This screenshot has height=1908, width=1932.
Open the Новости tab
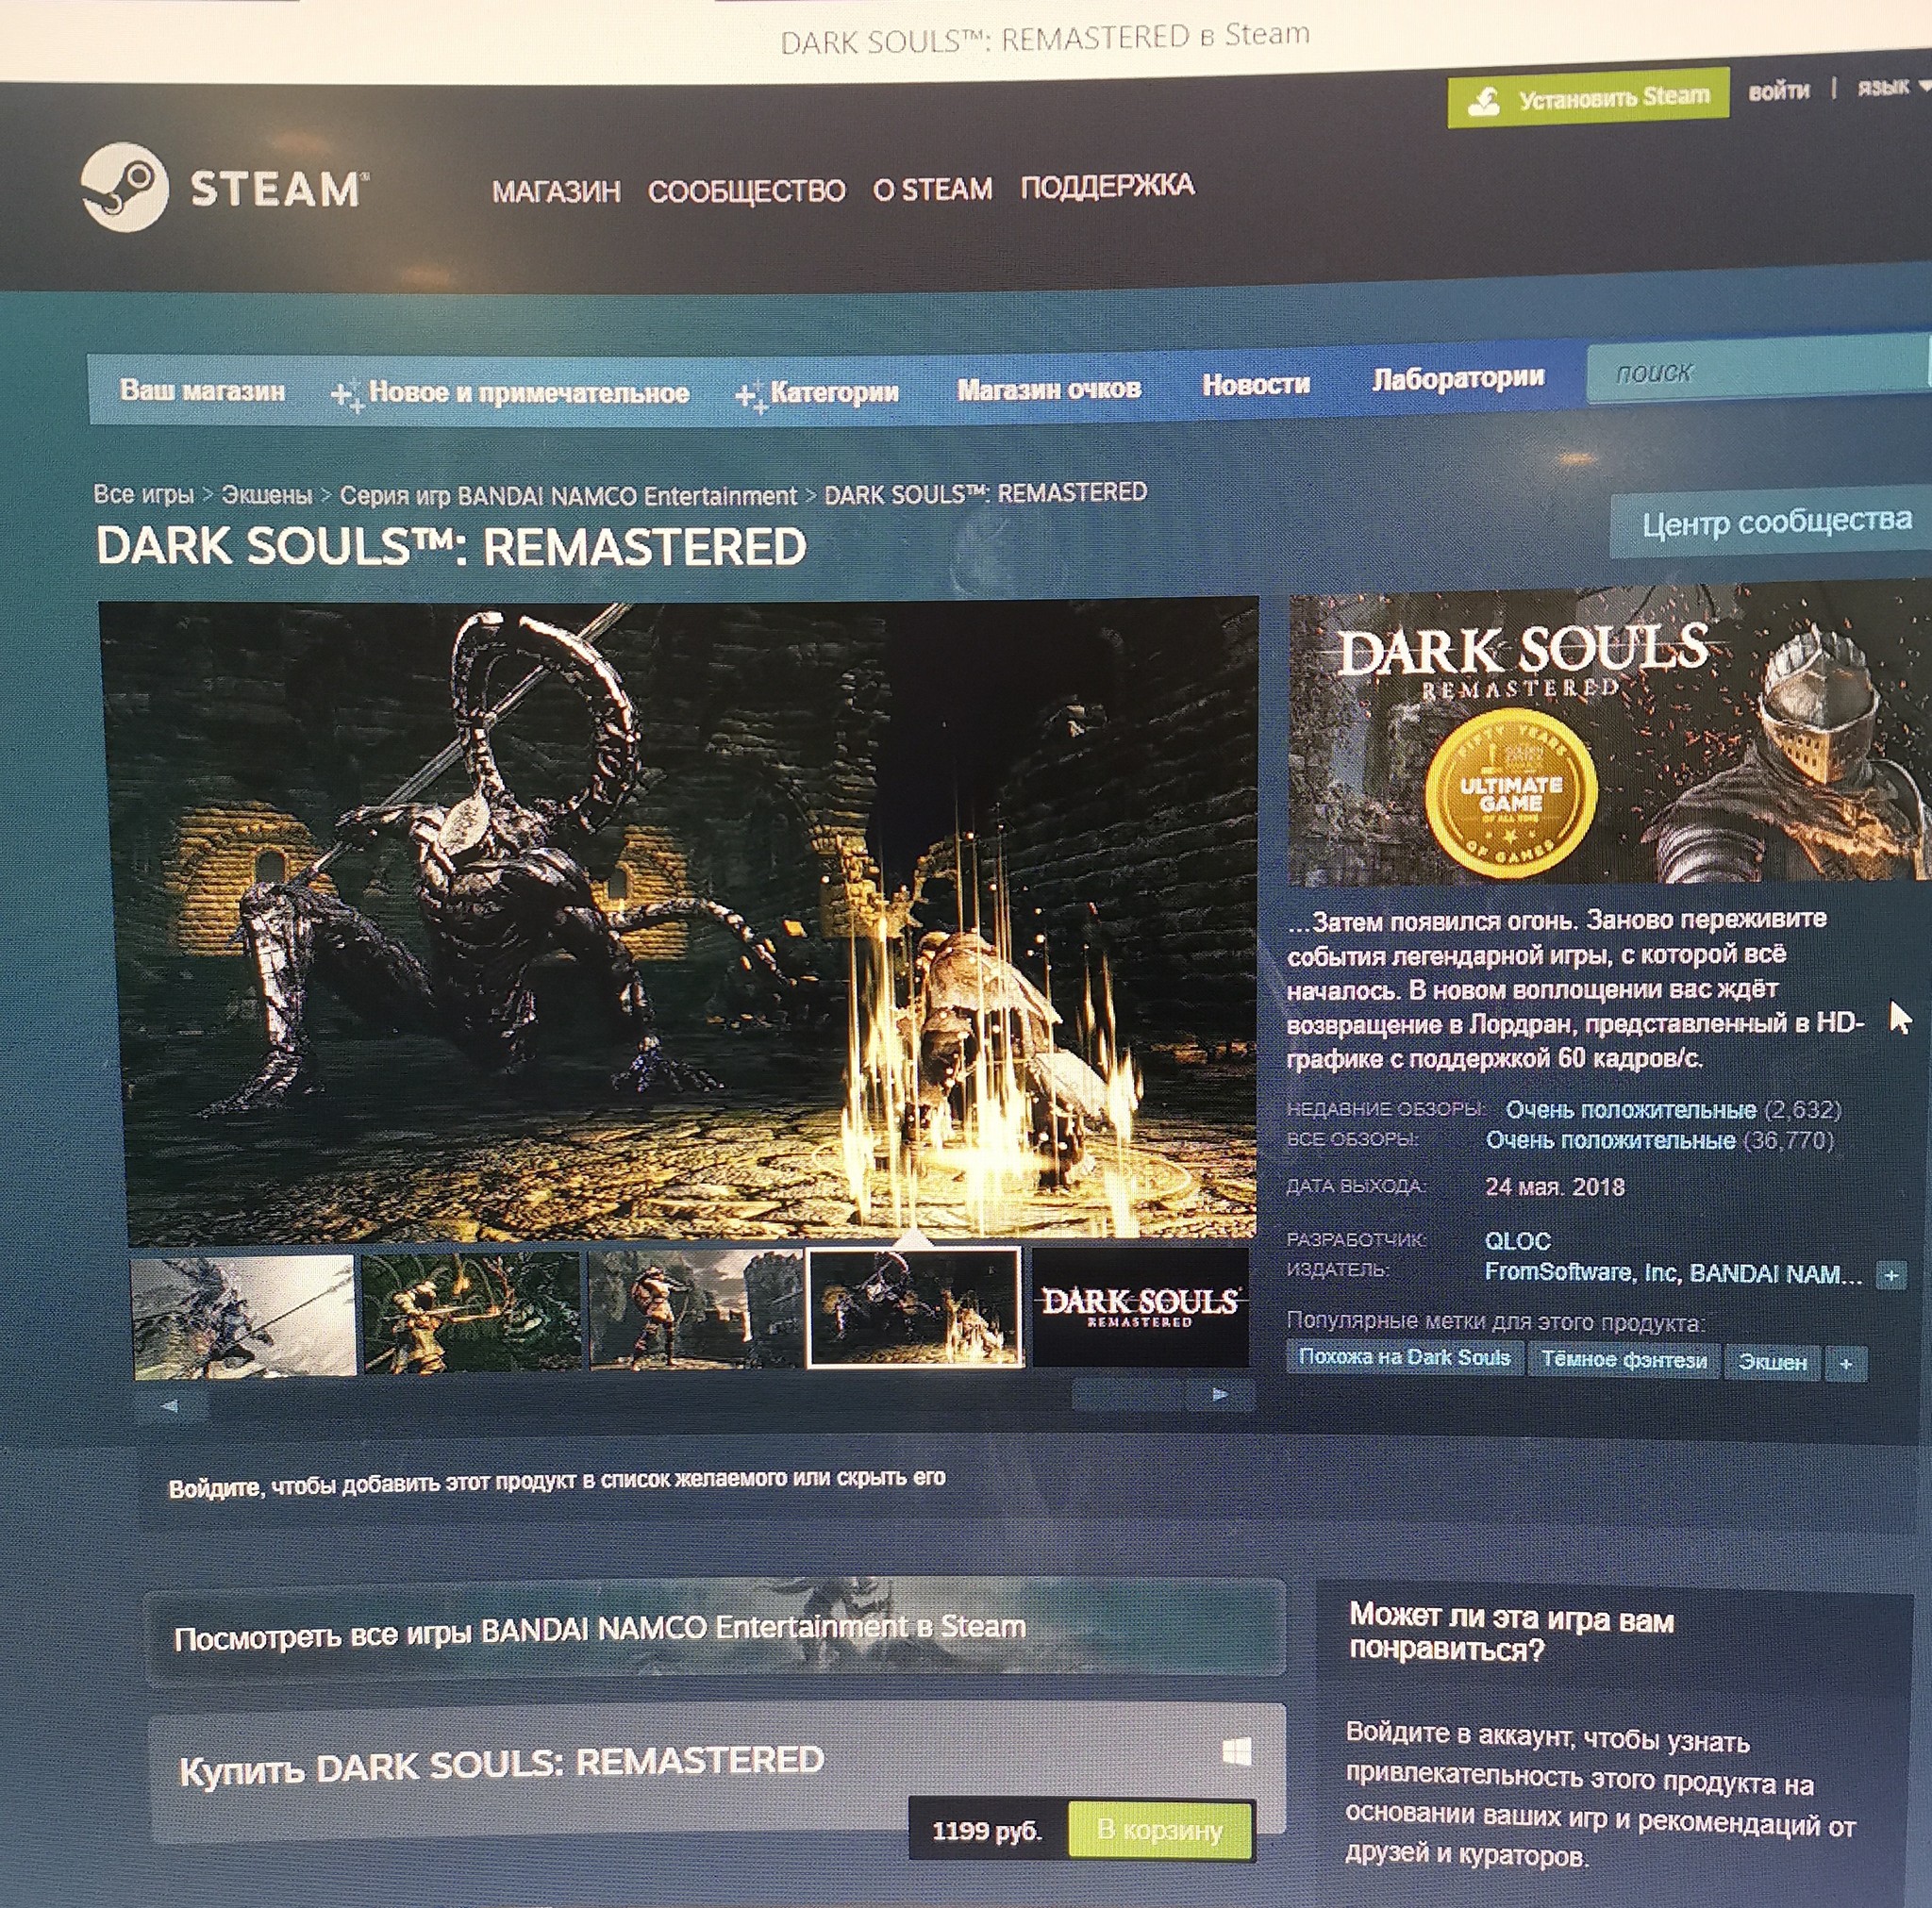coord(1256,384)
